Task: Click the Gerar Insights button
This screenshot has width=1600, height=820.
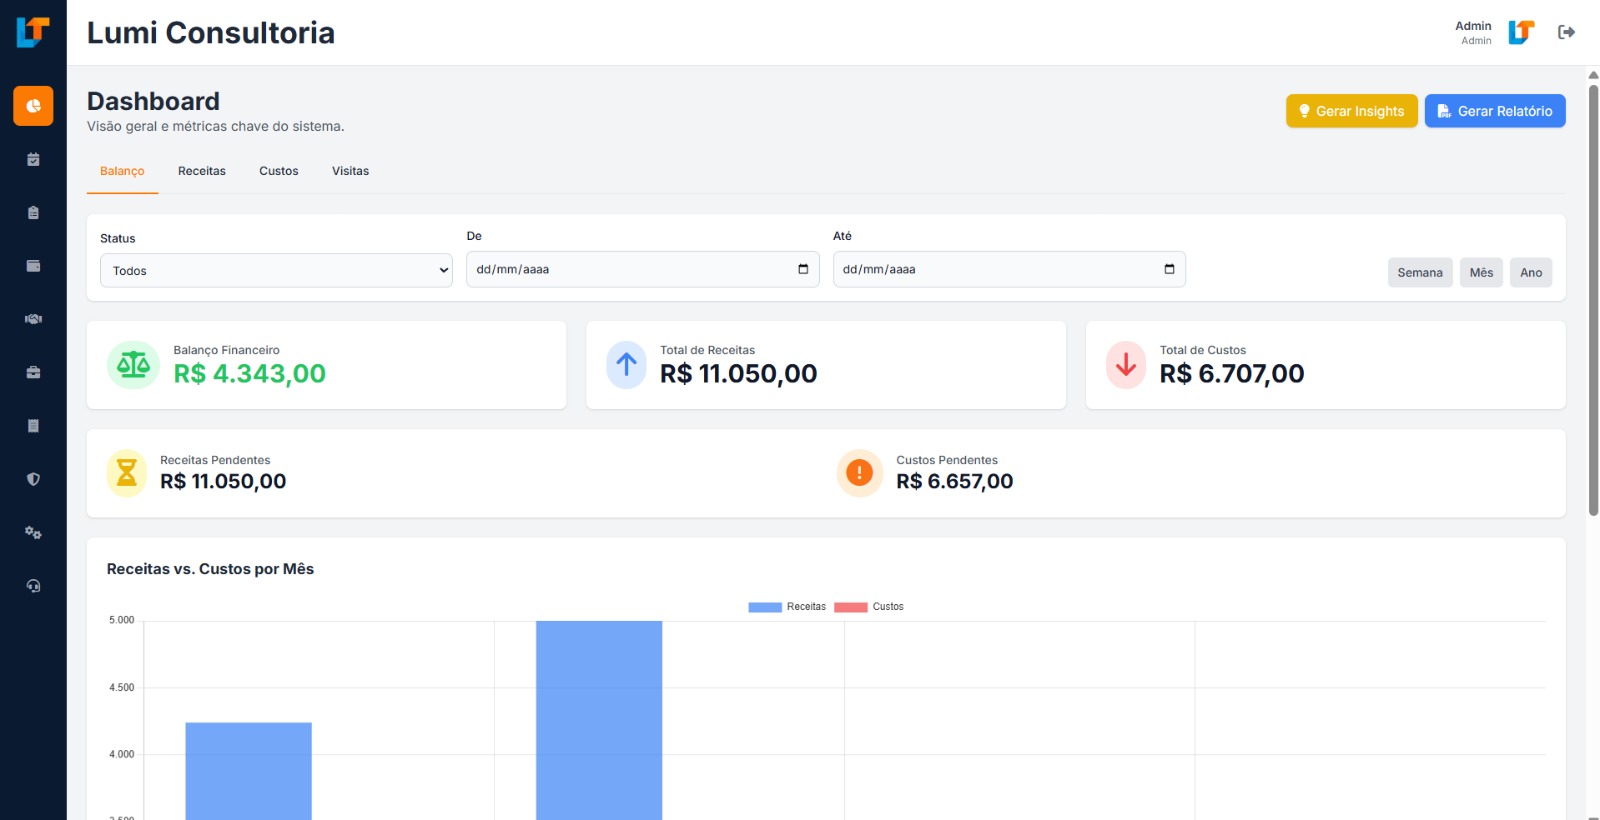Action: (x=1351, y=111)
